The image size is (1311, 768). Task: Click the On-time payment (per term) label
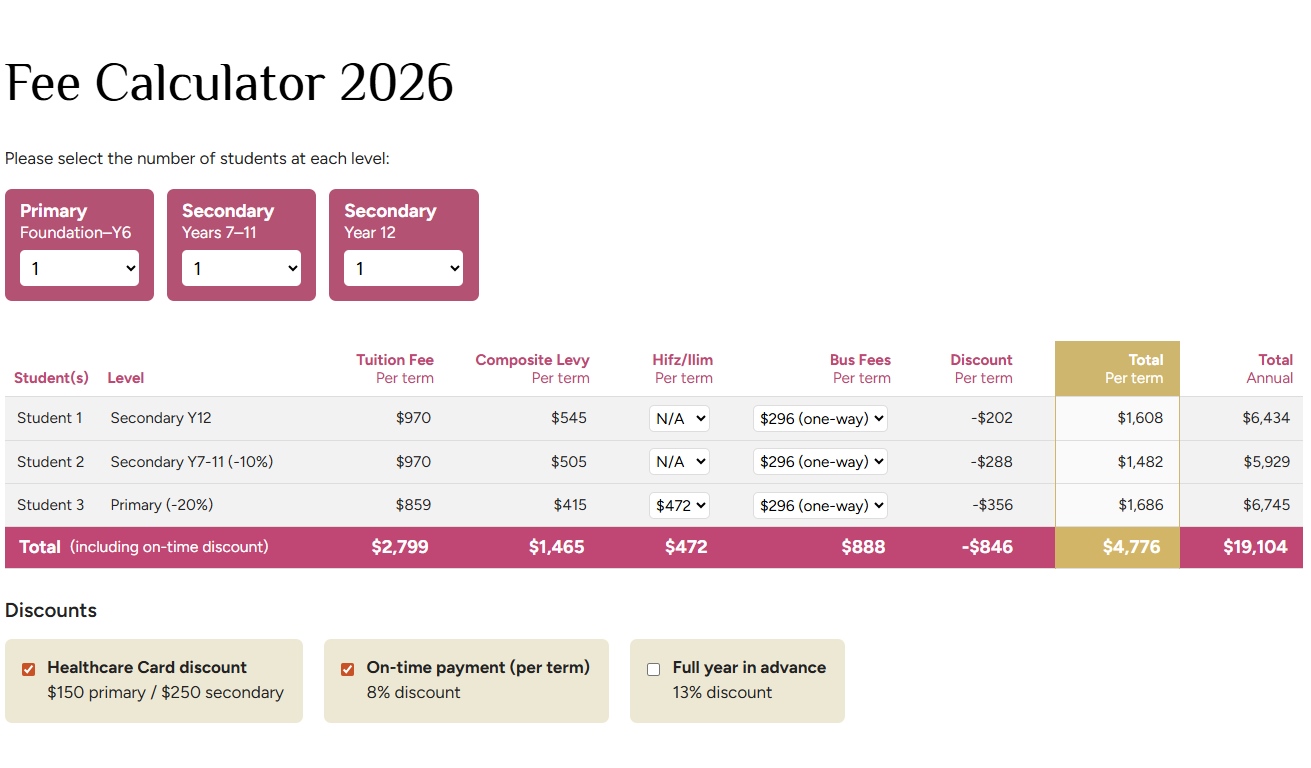(478, 667)
